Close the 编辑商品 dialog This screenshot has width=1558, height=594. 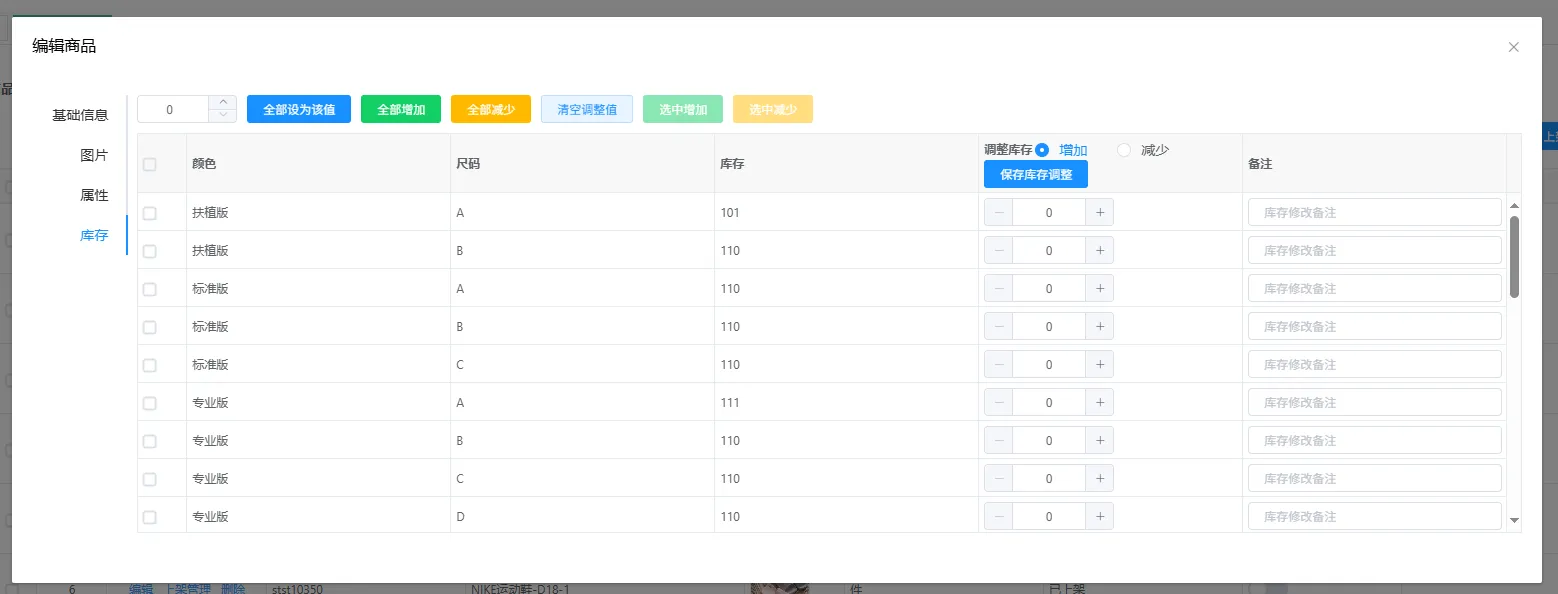(1513, 47)
